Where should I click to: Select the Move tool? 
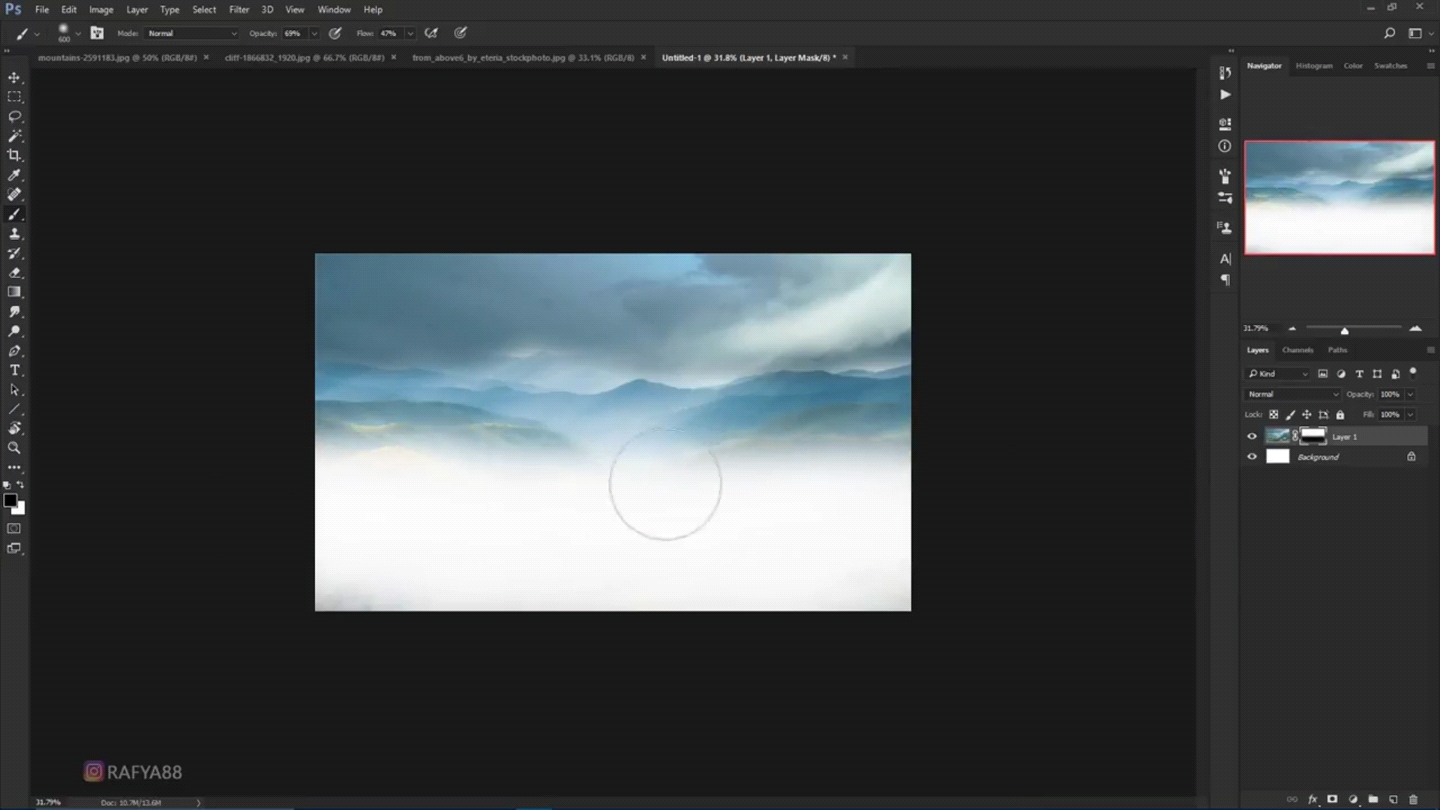[14, 77]
